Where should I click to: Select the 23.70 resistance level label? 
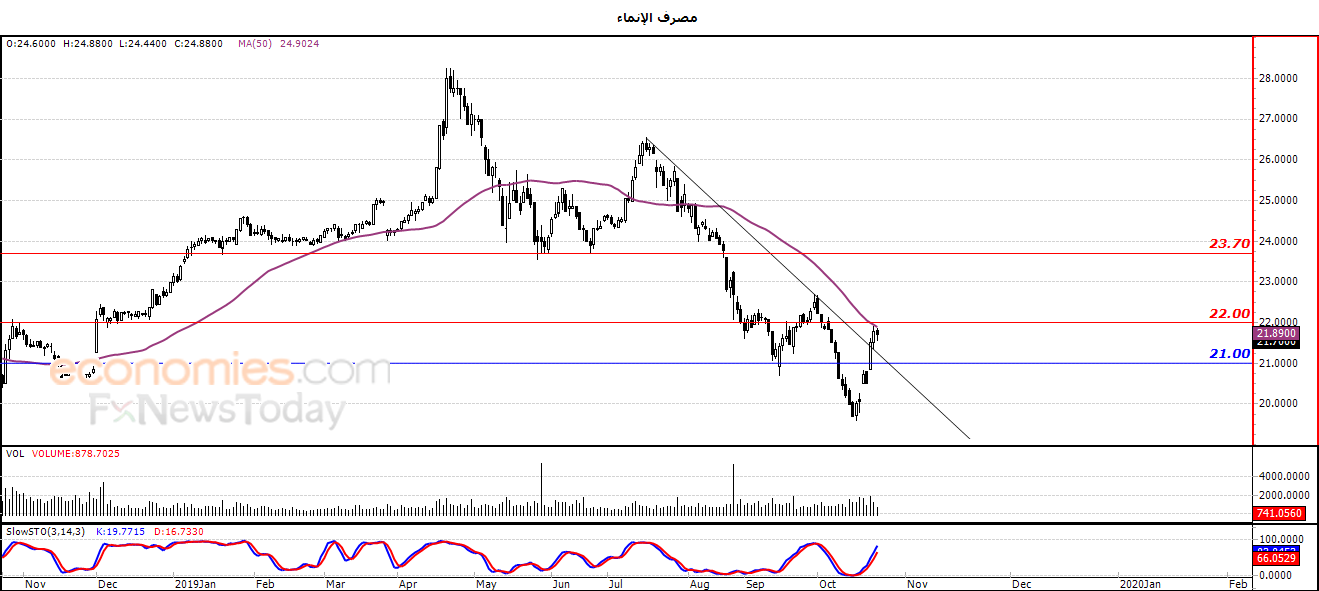tap(1230, 243)
